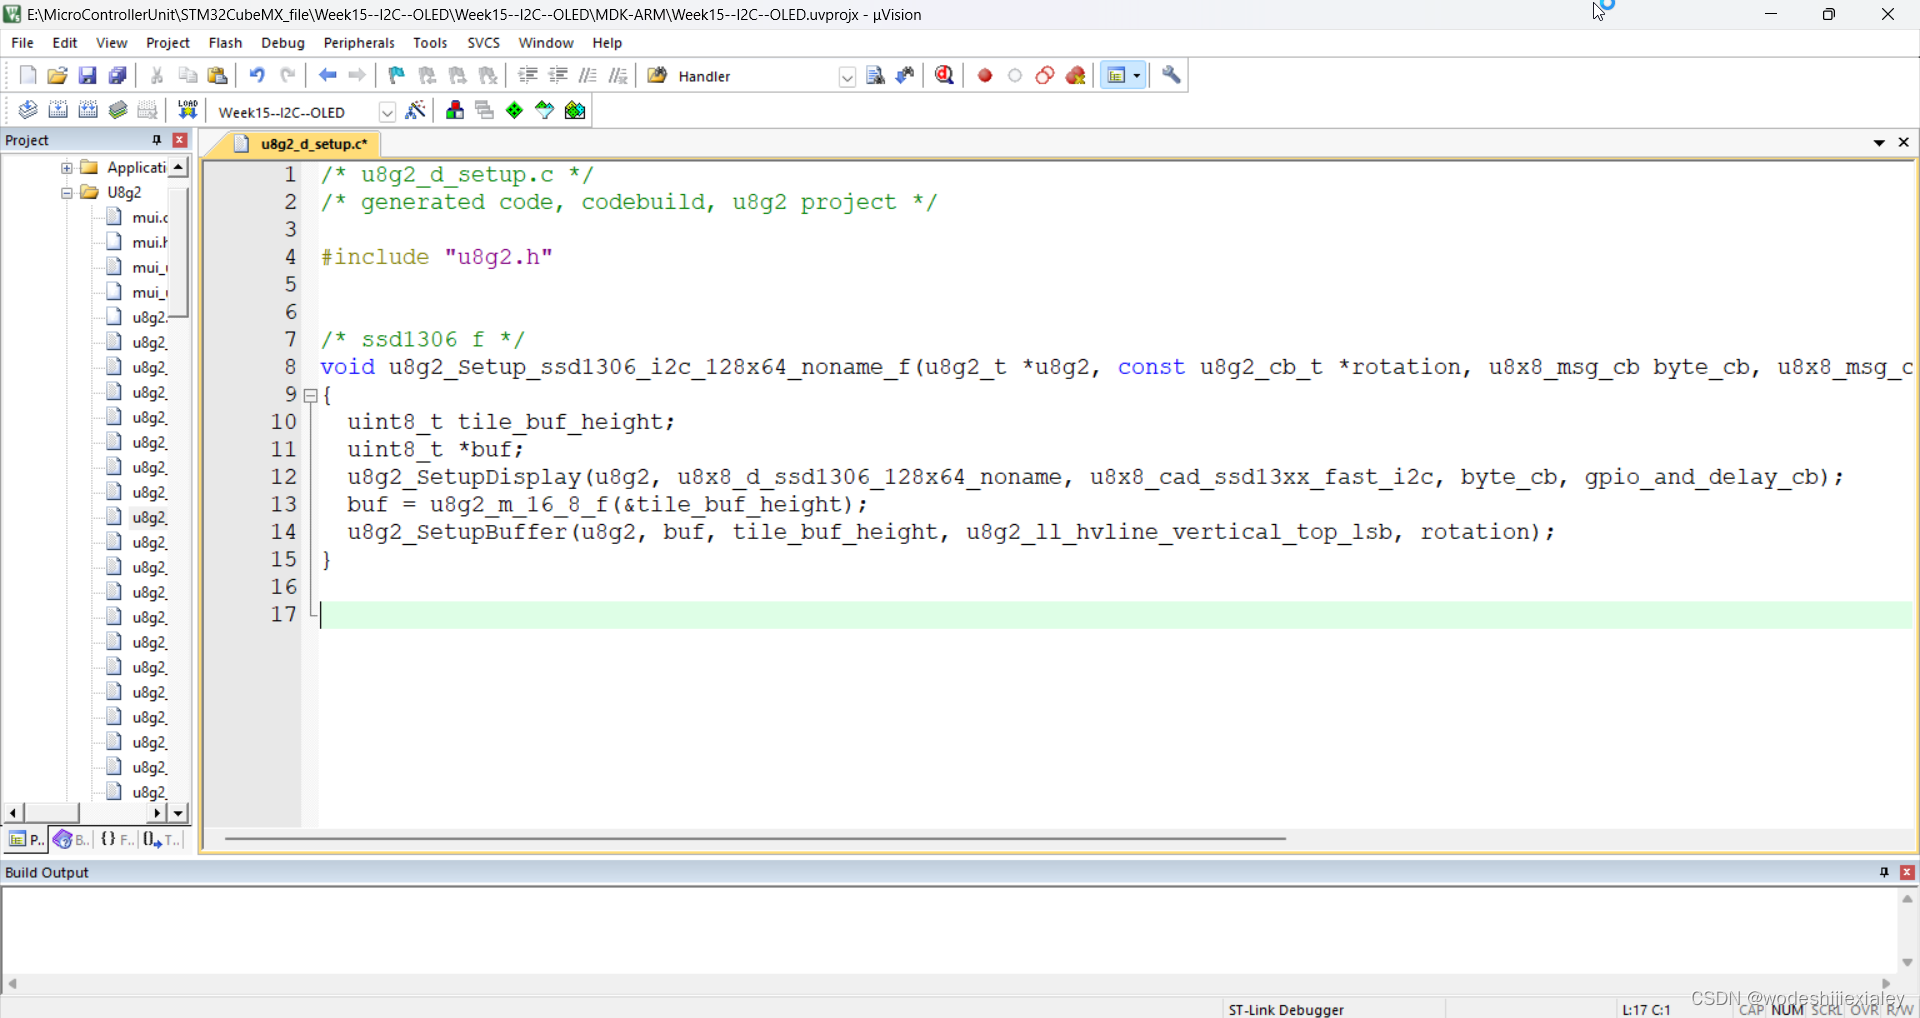Click the Find in Files icon

[657, 76]
